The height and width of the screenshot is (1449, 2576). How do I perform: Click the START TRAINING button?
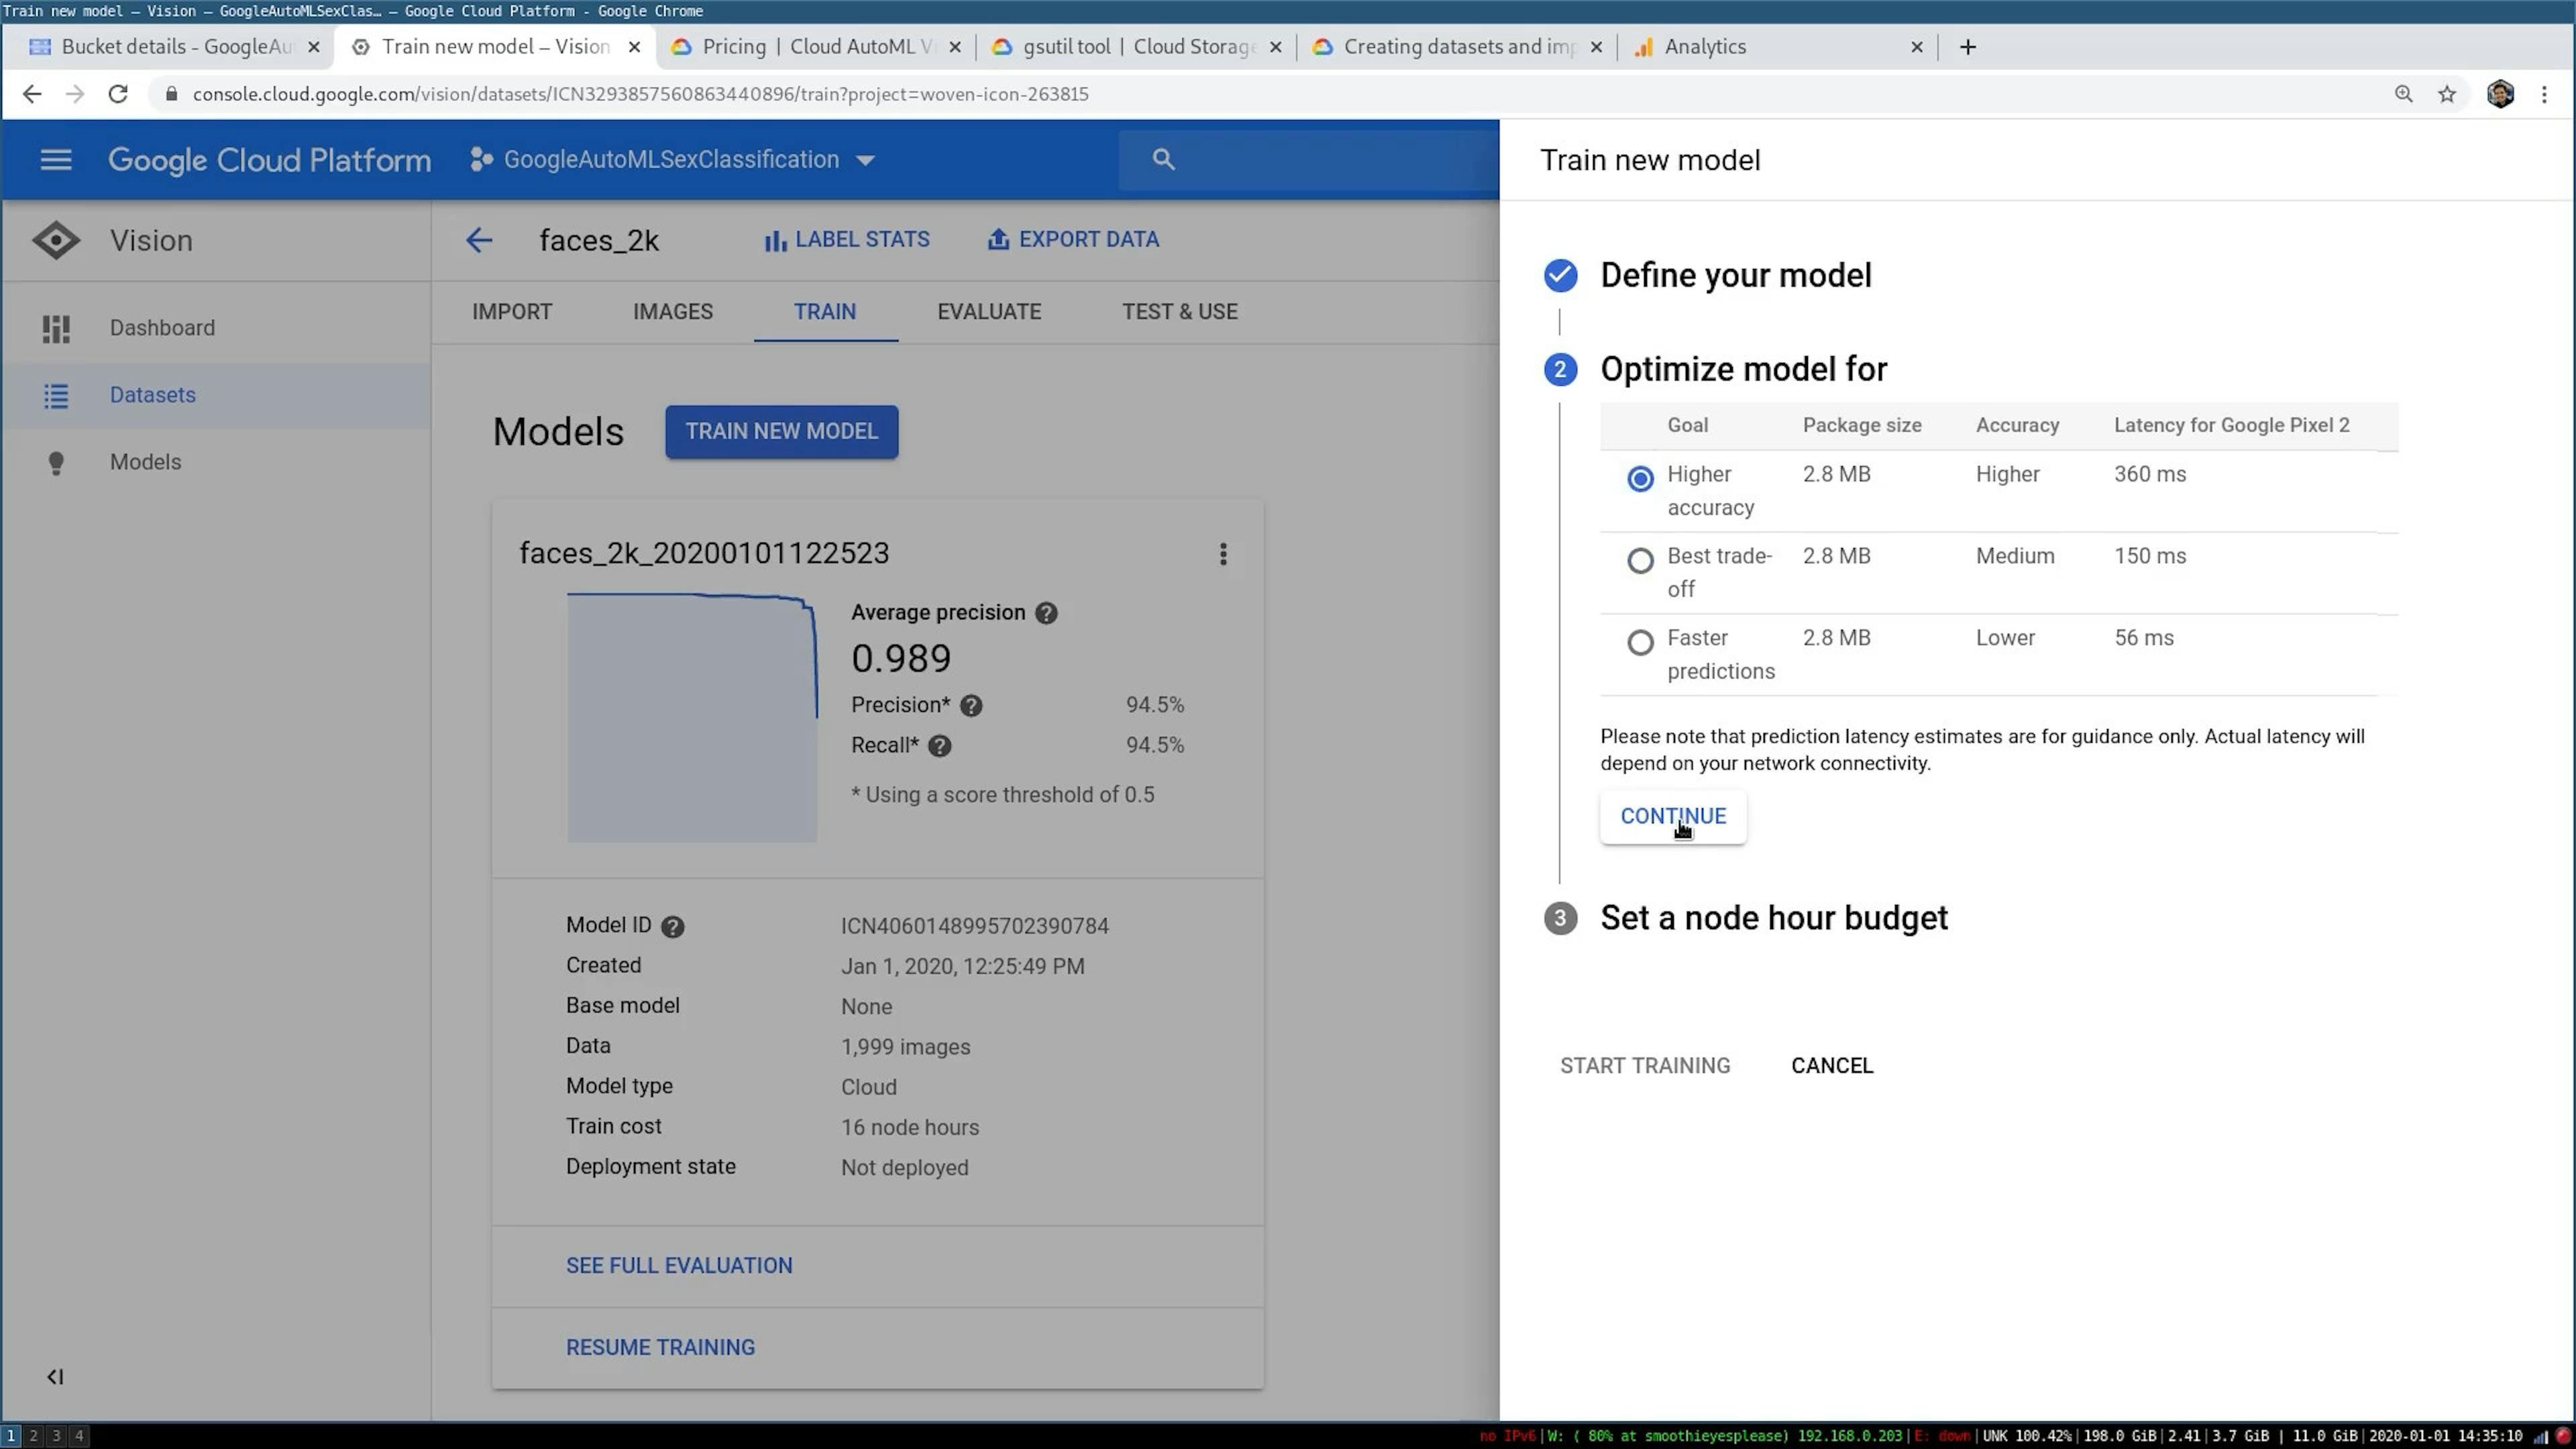tap(1645, 1066)
